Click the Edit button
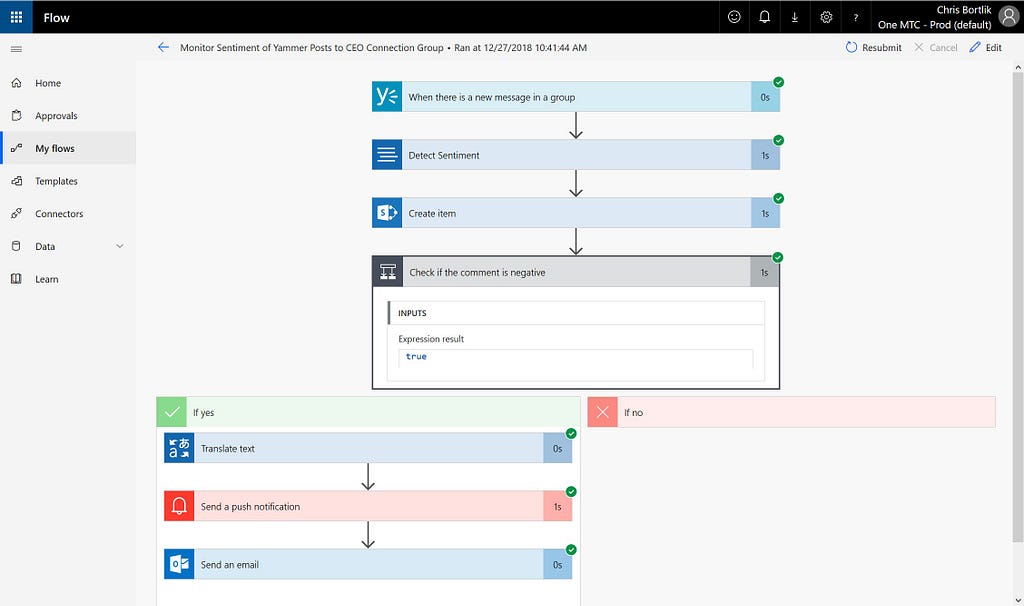1024x606 pixels. pos(985,48)
